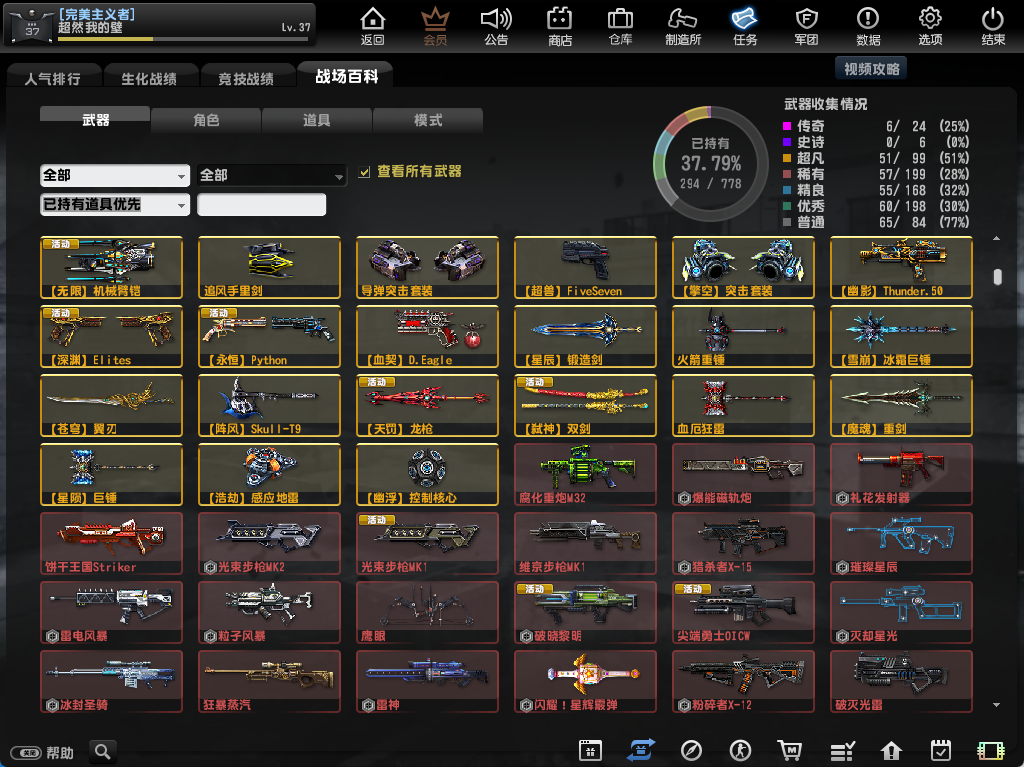Click the 返回 home icon
The width and height of the screenshot is (1024, 767).
373,20
